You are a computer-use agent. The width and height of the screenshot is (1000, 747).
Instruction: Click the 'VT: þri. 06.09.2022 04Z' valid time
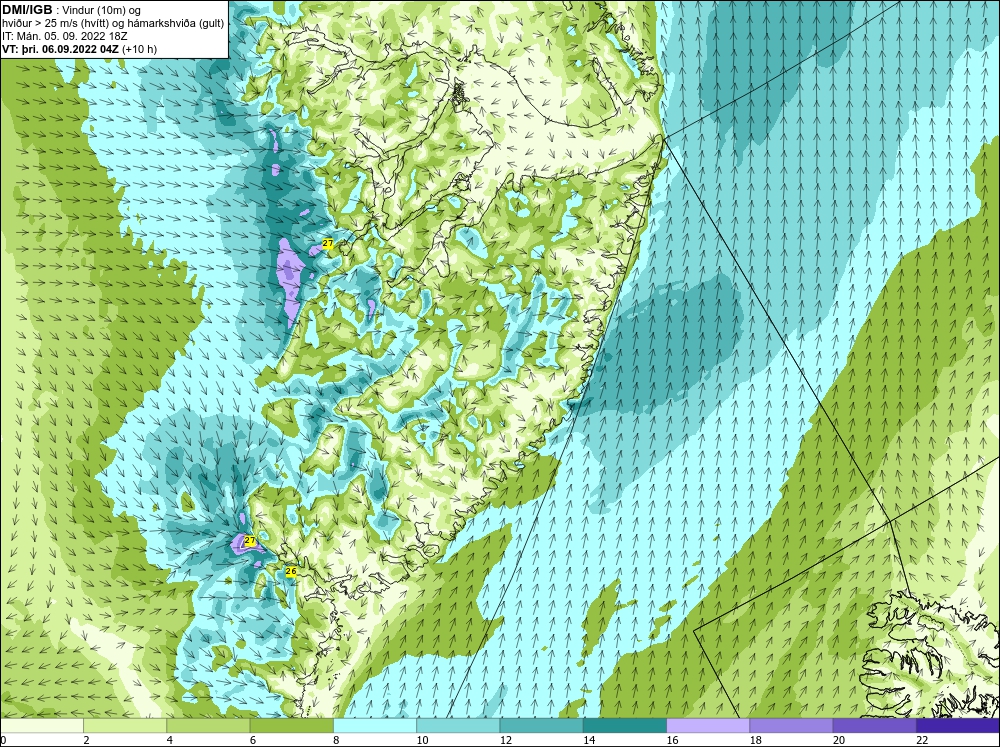click(x=61, y=48)
